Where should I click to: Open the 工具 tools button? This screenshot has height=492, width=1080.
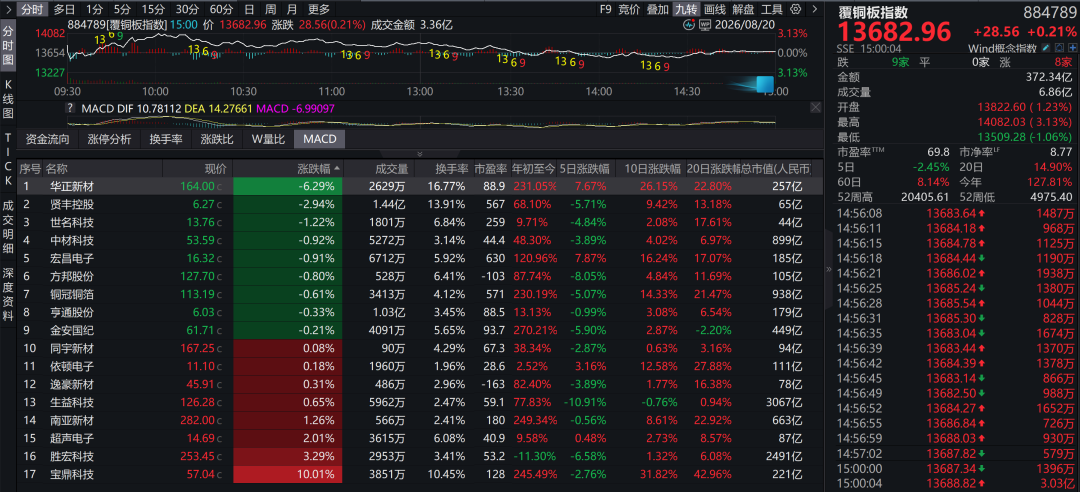click(772, 10)
